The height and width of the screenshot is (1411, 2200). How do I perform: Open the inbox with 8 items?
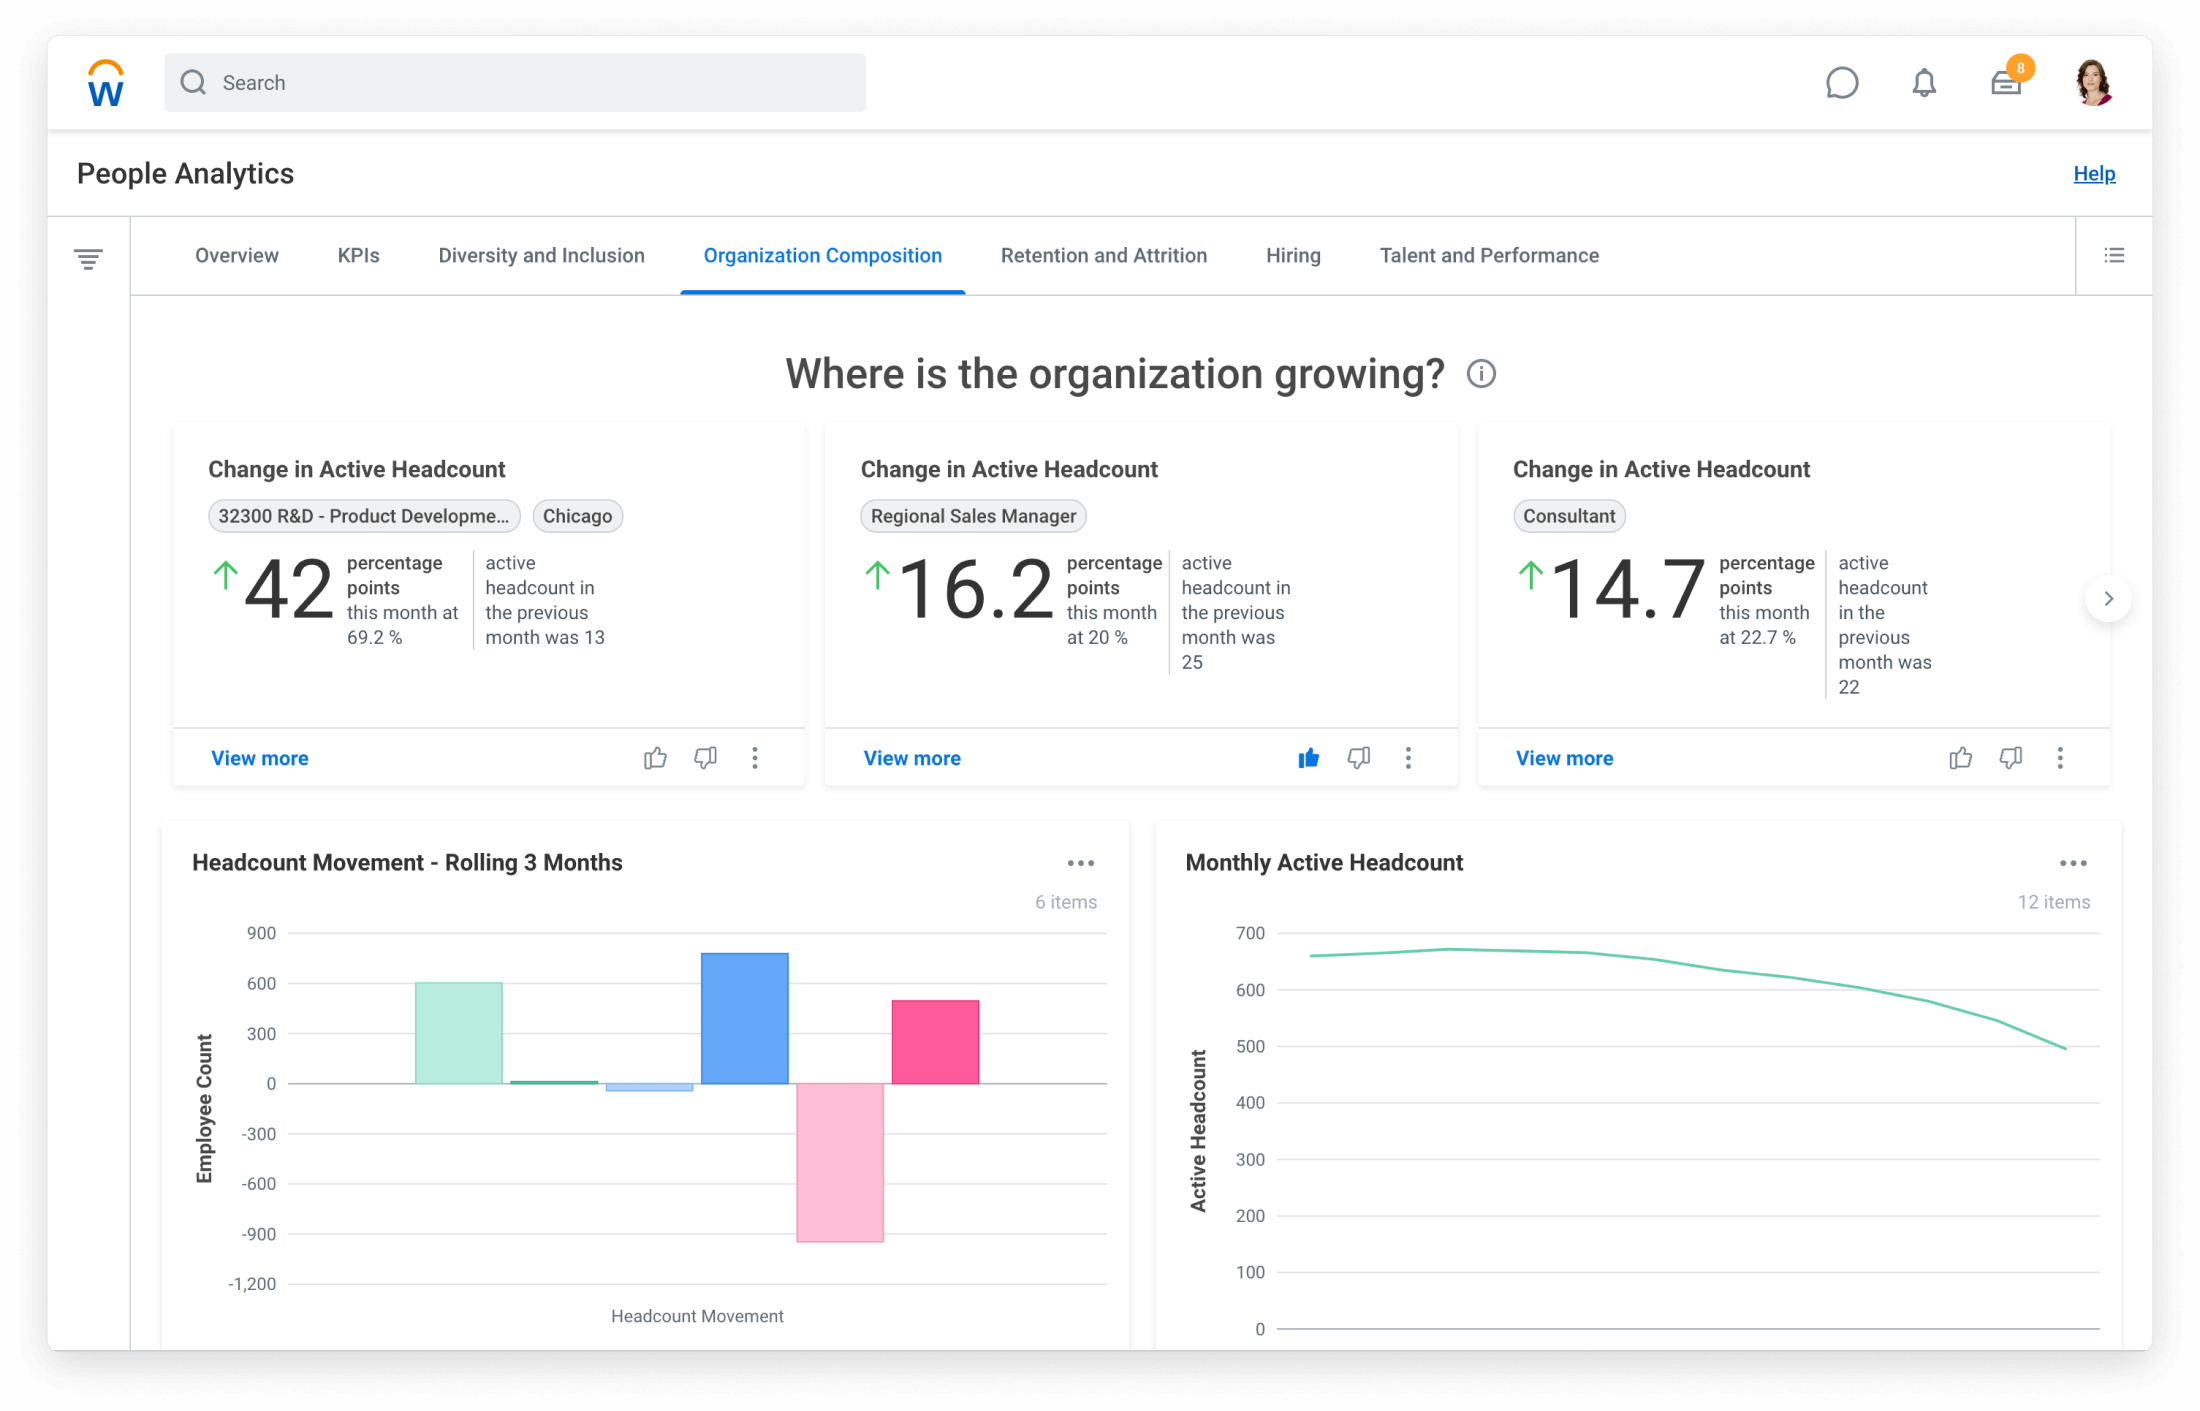2006,84
